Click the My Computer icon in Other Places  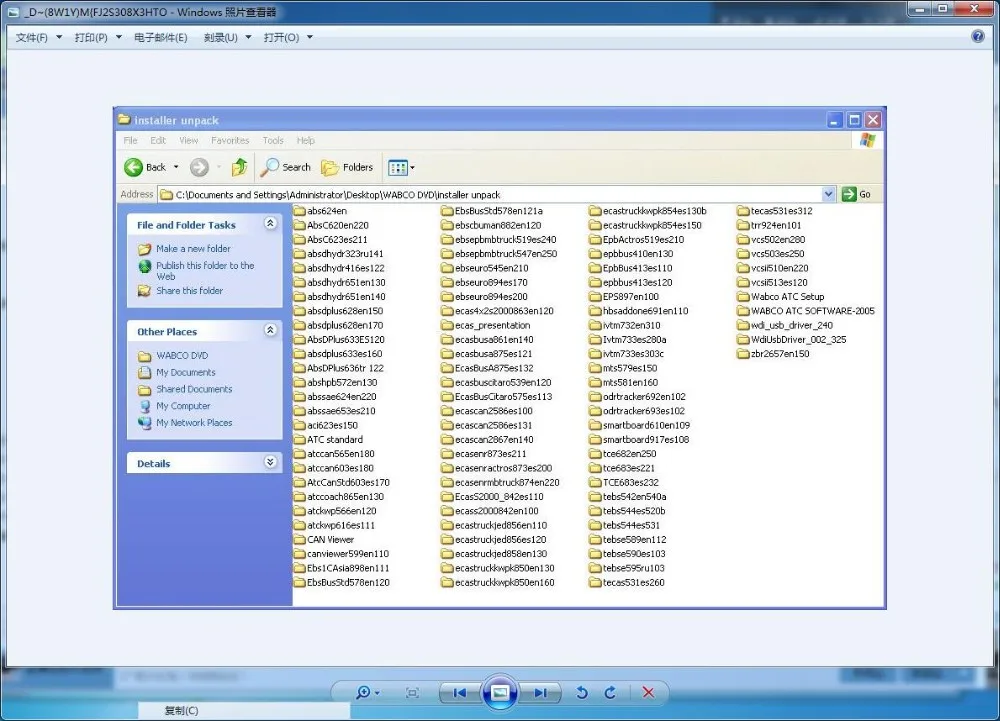coord(145,406)
